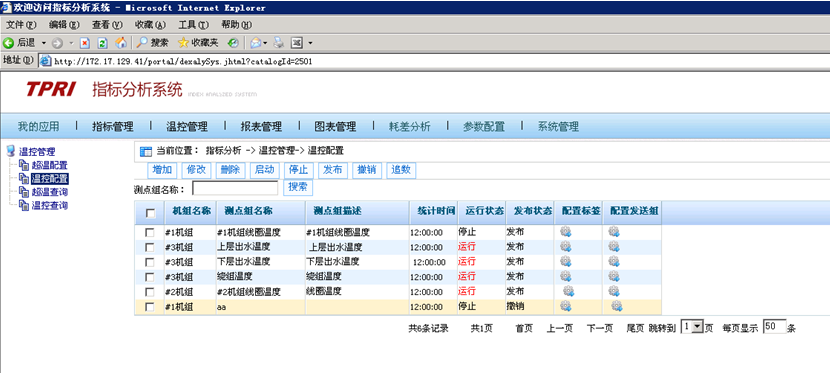Open 配置发送组 gear for #1机组线圈温度 row
The height and width of the screenshot is (373, 830).
click(x=614, y=231)
